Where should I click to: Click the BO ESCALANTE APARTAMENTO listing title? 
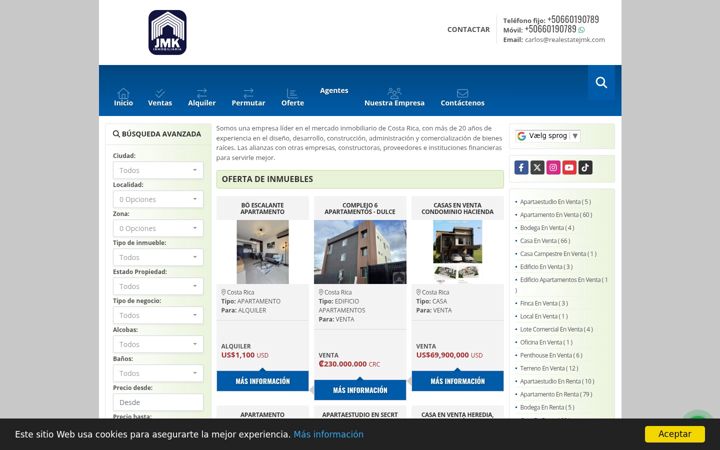pyautogui.click(x=263, y=208)
